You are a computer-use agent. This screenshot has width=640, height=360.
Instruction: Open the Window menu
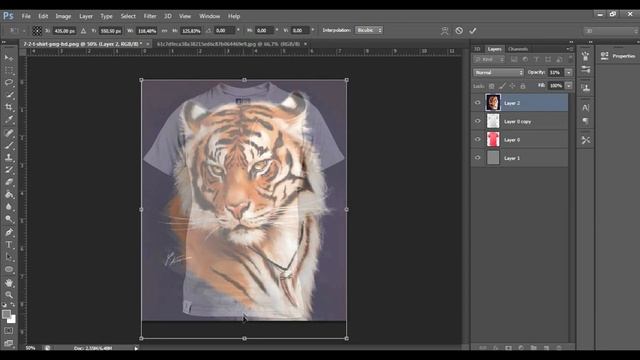pyautogui.click(x=209, y=16)
